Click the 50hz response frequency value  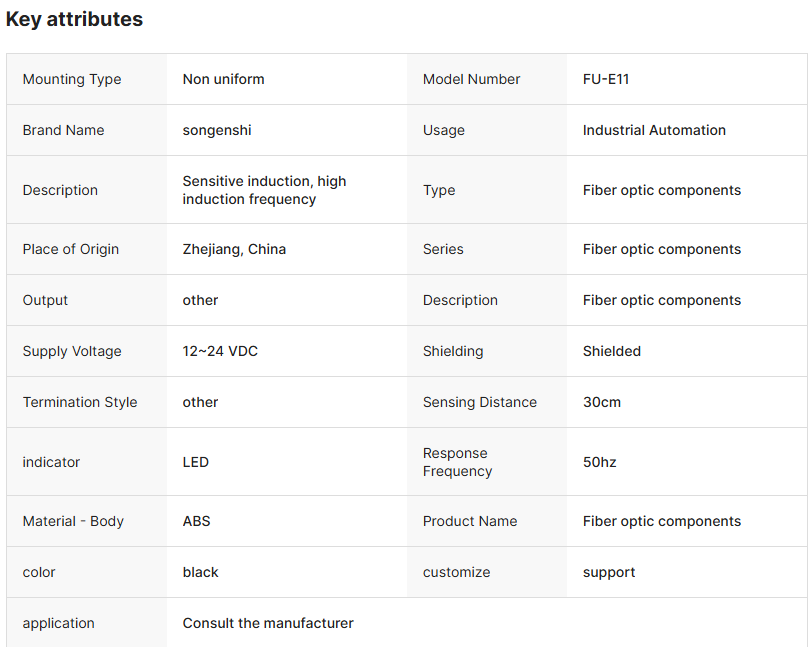coord(600,462)
